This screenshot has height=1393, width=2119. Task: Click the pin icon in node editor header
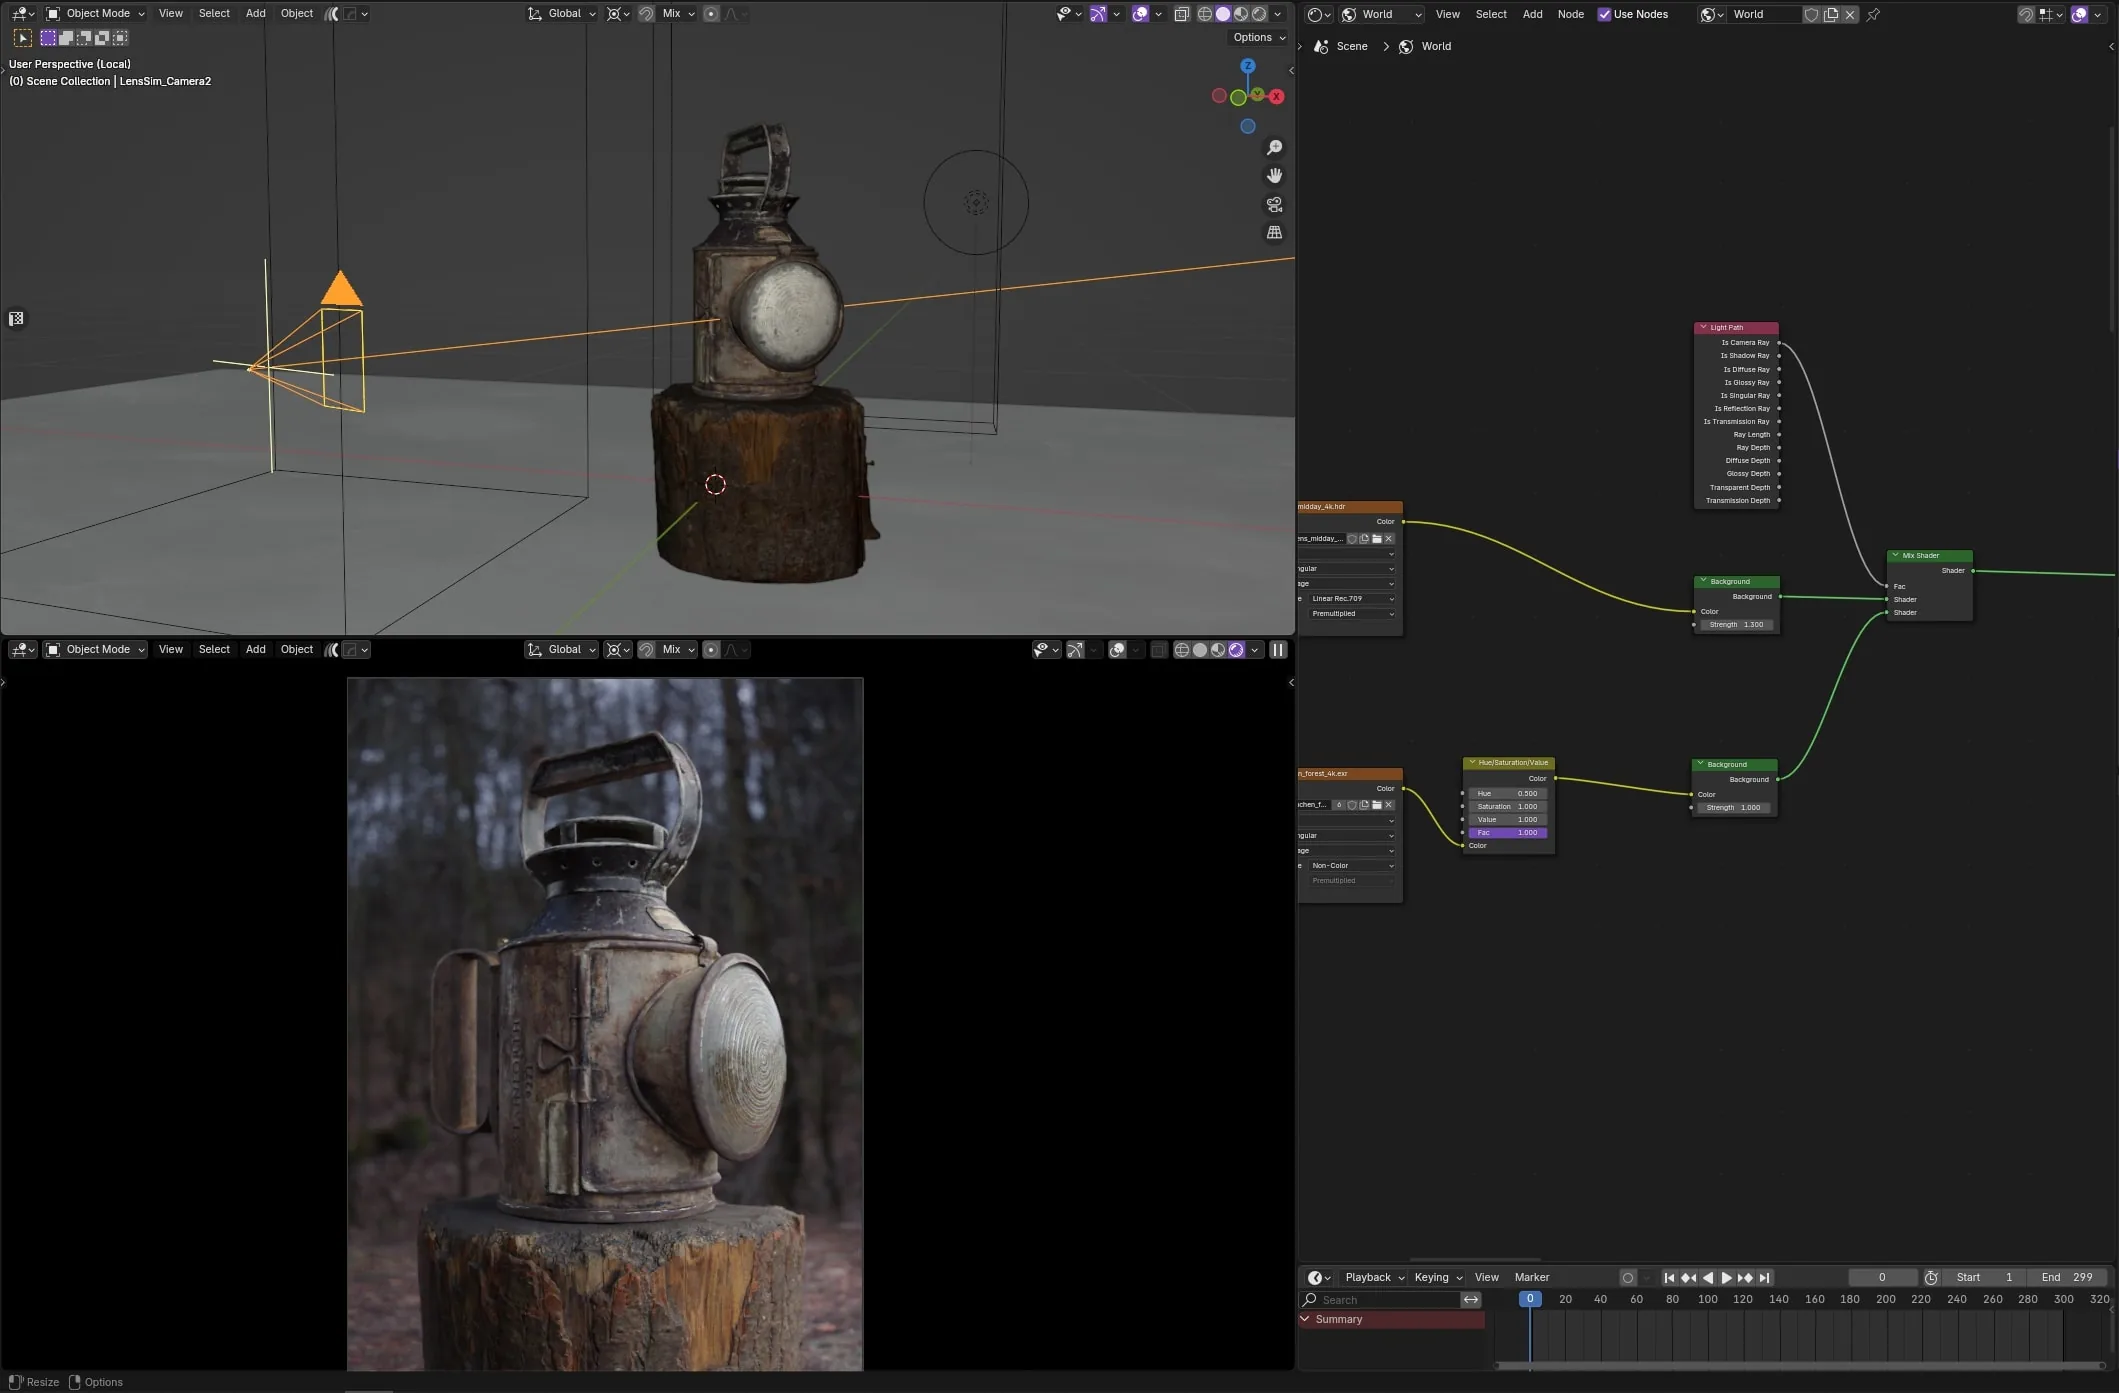(1873, 14)
